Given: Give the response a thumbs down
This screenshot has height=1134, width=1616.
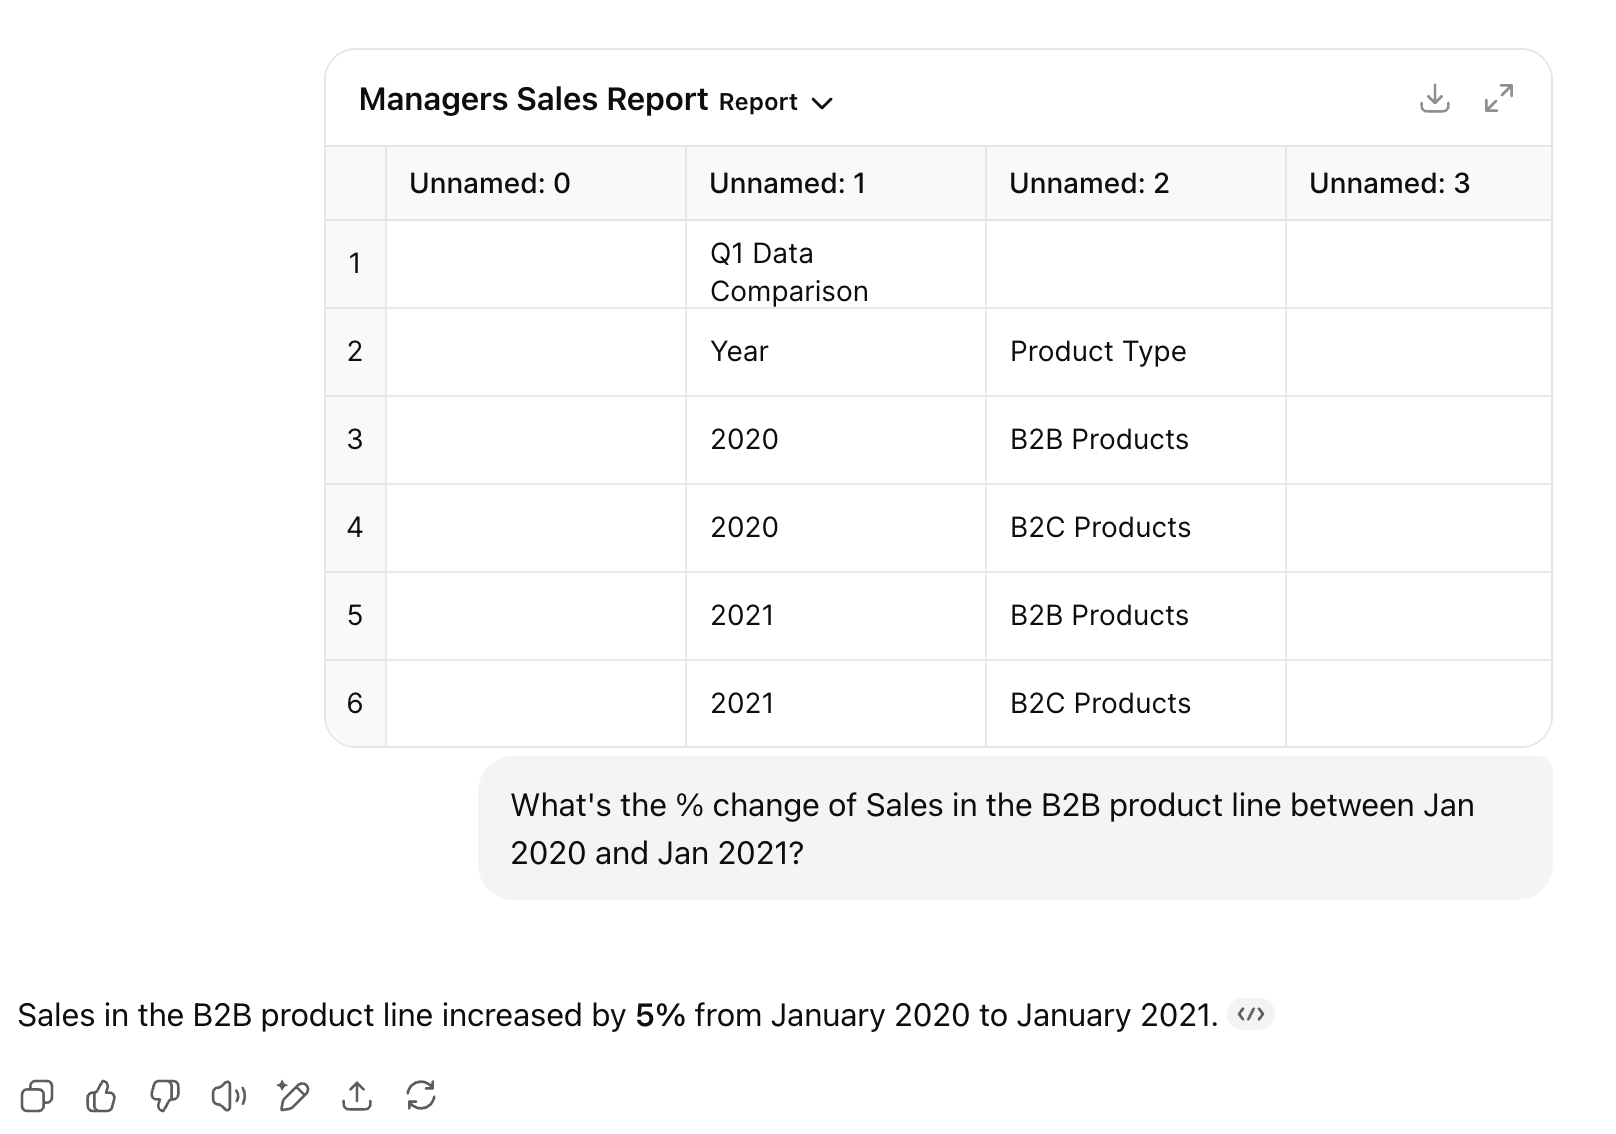Looking at the screenshot, I should (x=165, y=1096).
